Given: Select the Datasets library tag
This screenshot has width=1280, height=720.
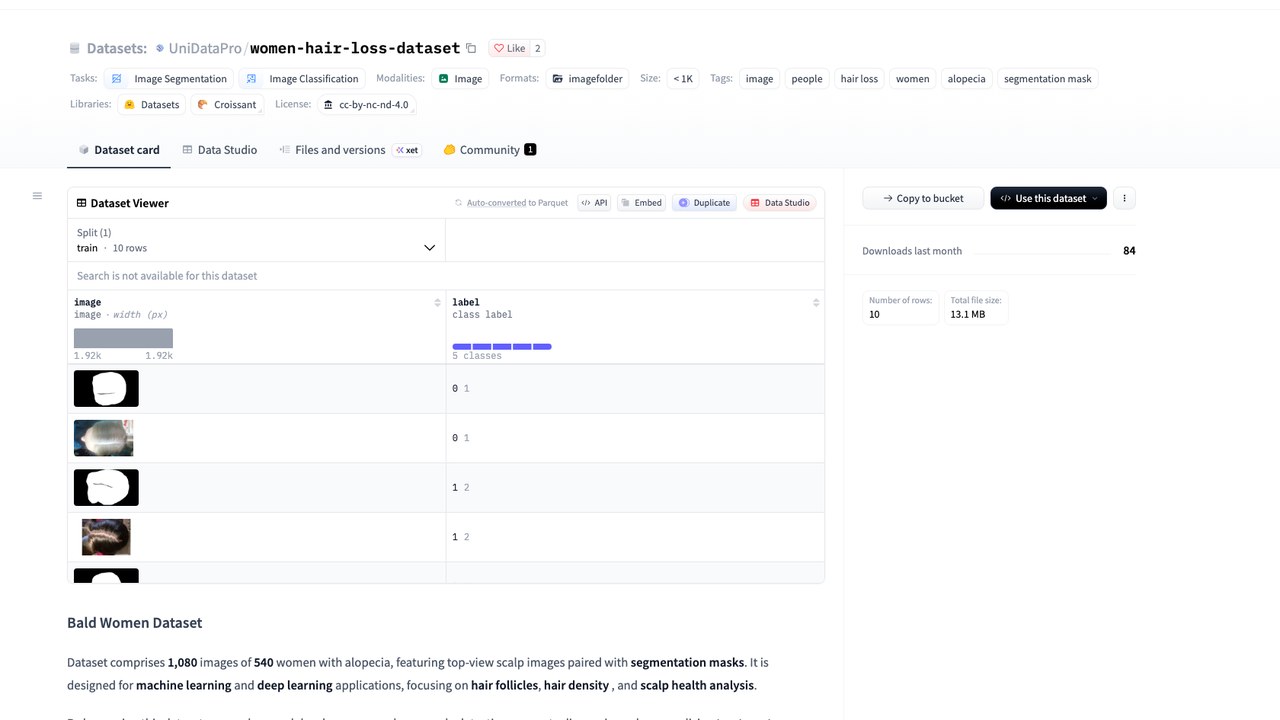Looking at the screenshot, I should [152, 105].
